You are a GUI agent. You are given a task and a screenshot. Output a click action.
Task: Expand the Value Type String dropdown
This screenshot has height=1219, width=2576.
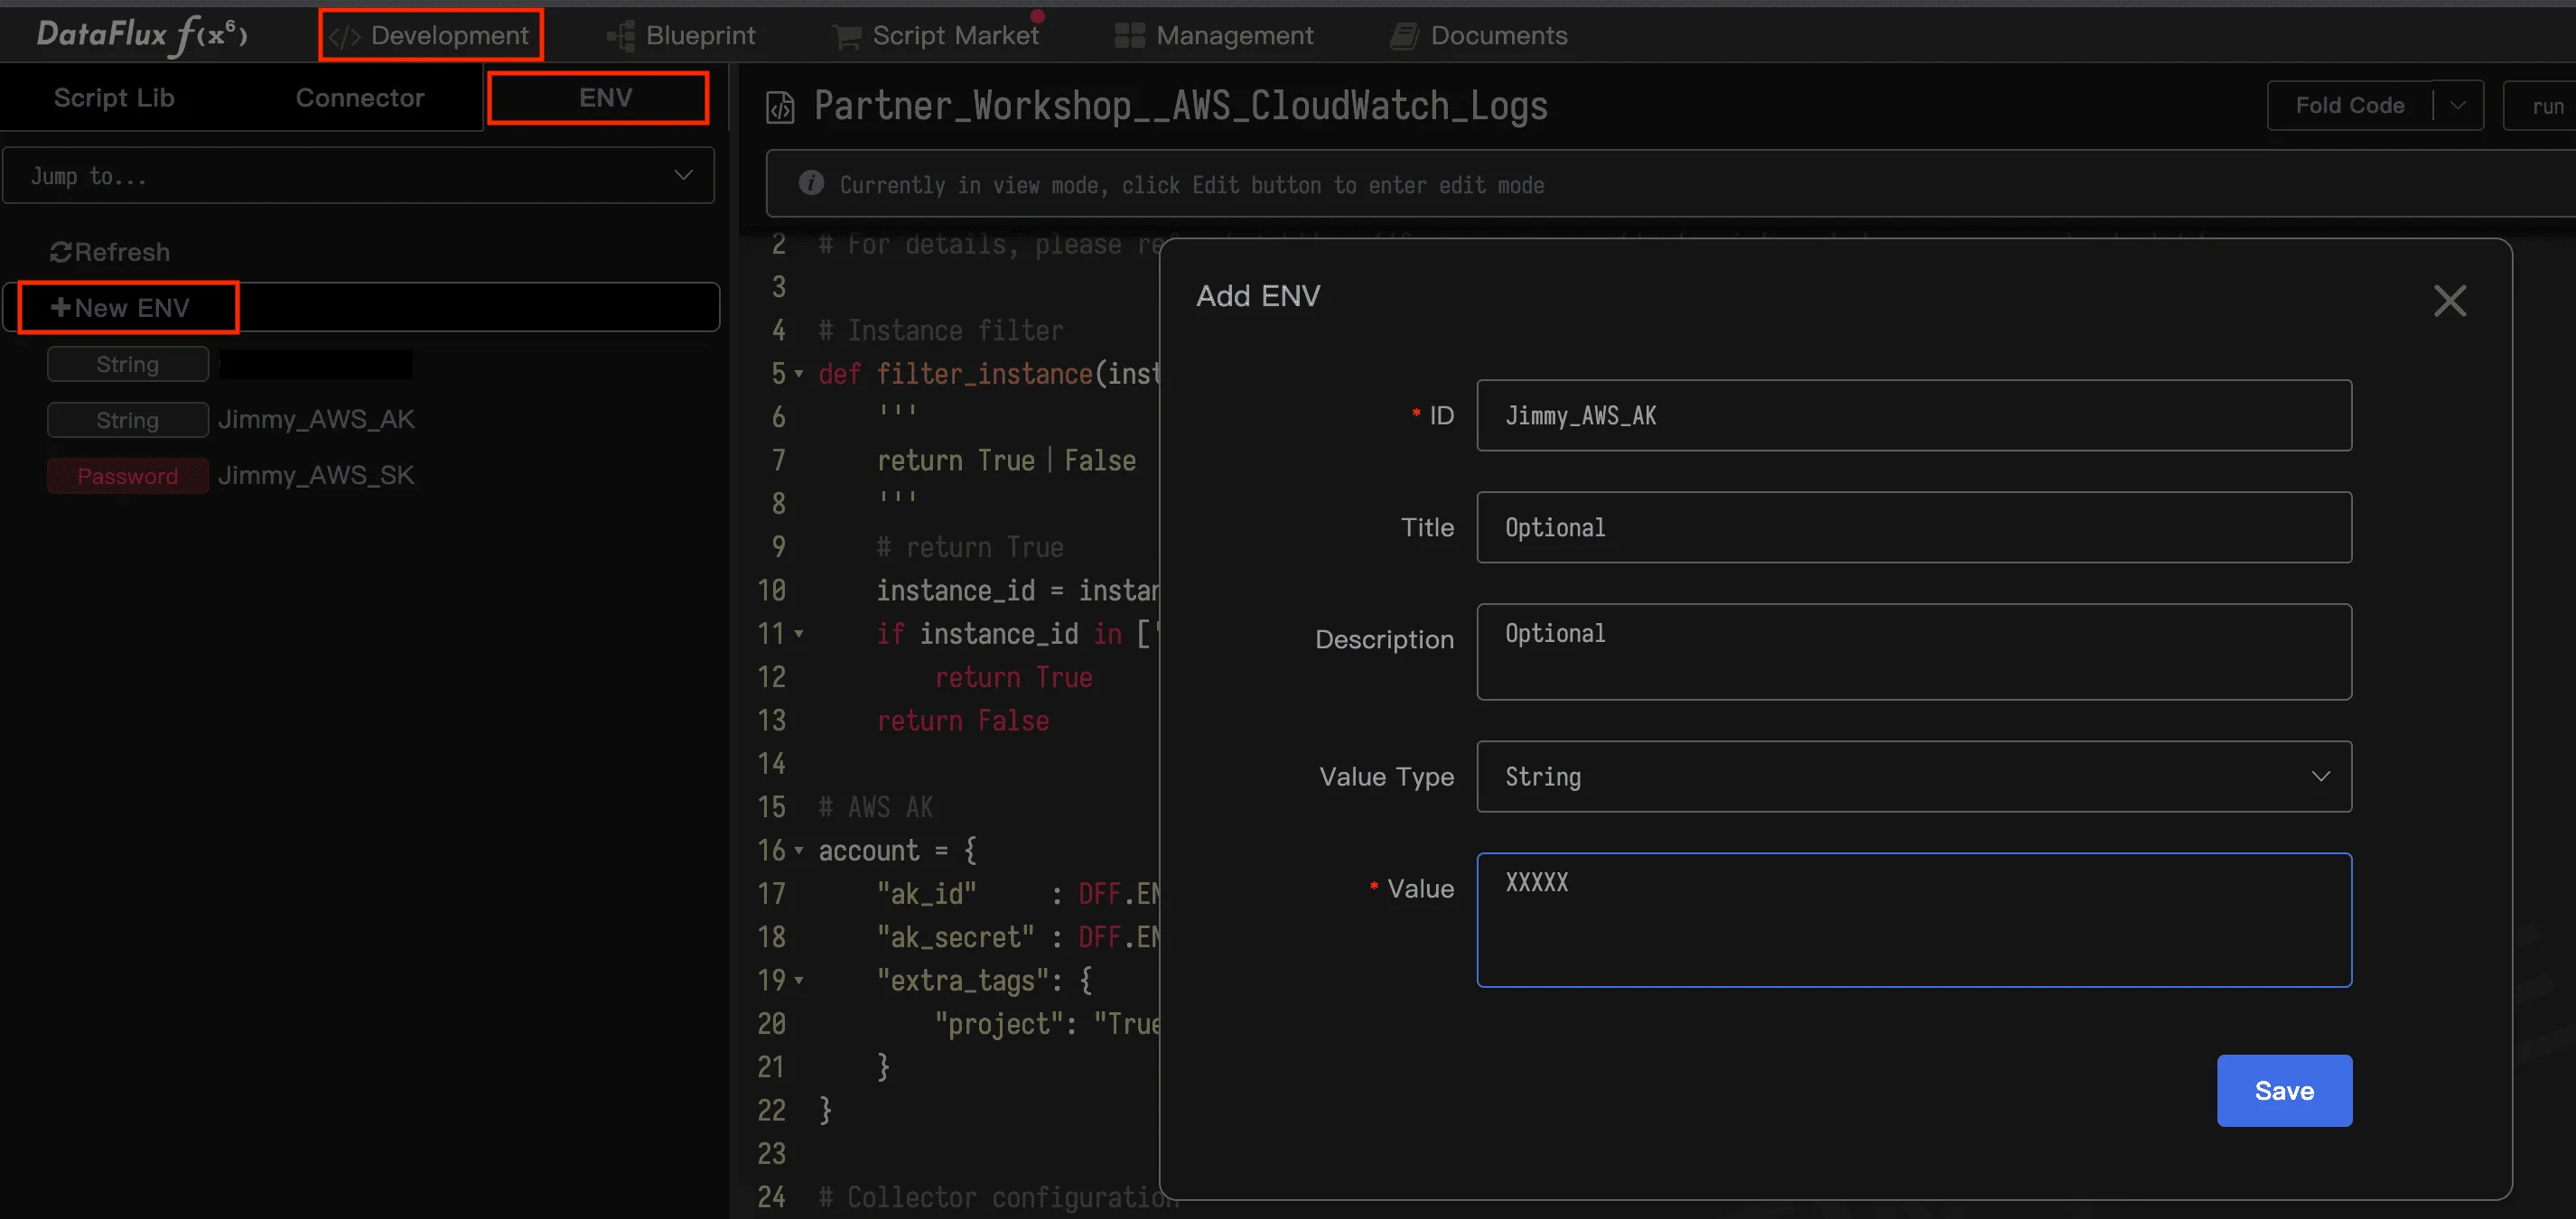[x=1913, y=777]
